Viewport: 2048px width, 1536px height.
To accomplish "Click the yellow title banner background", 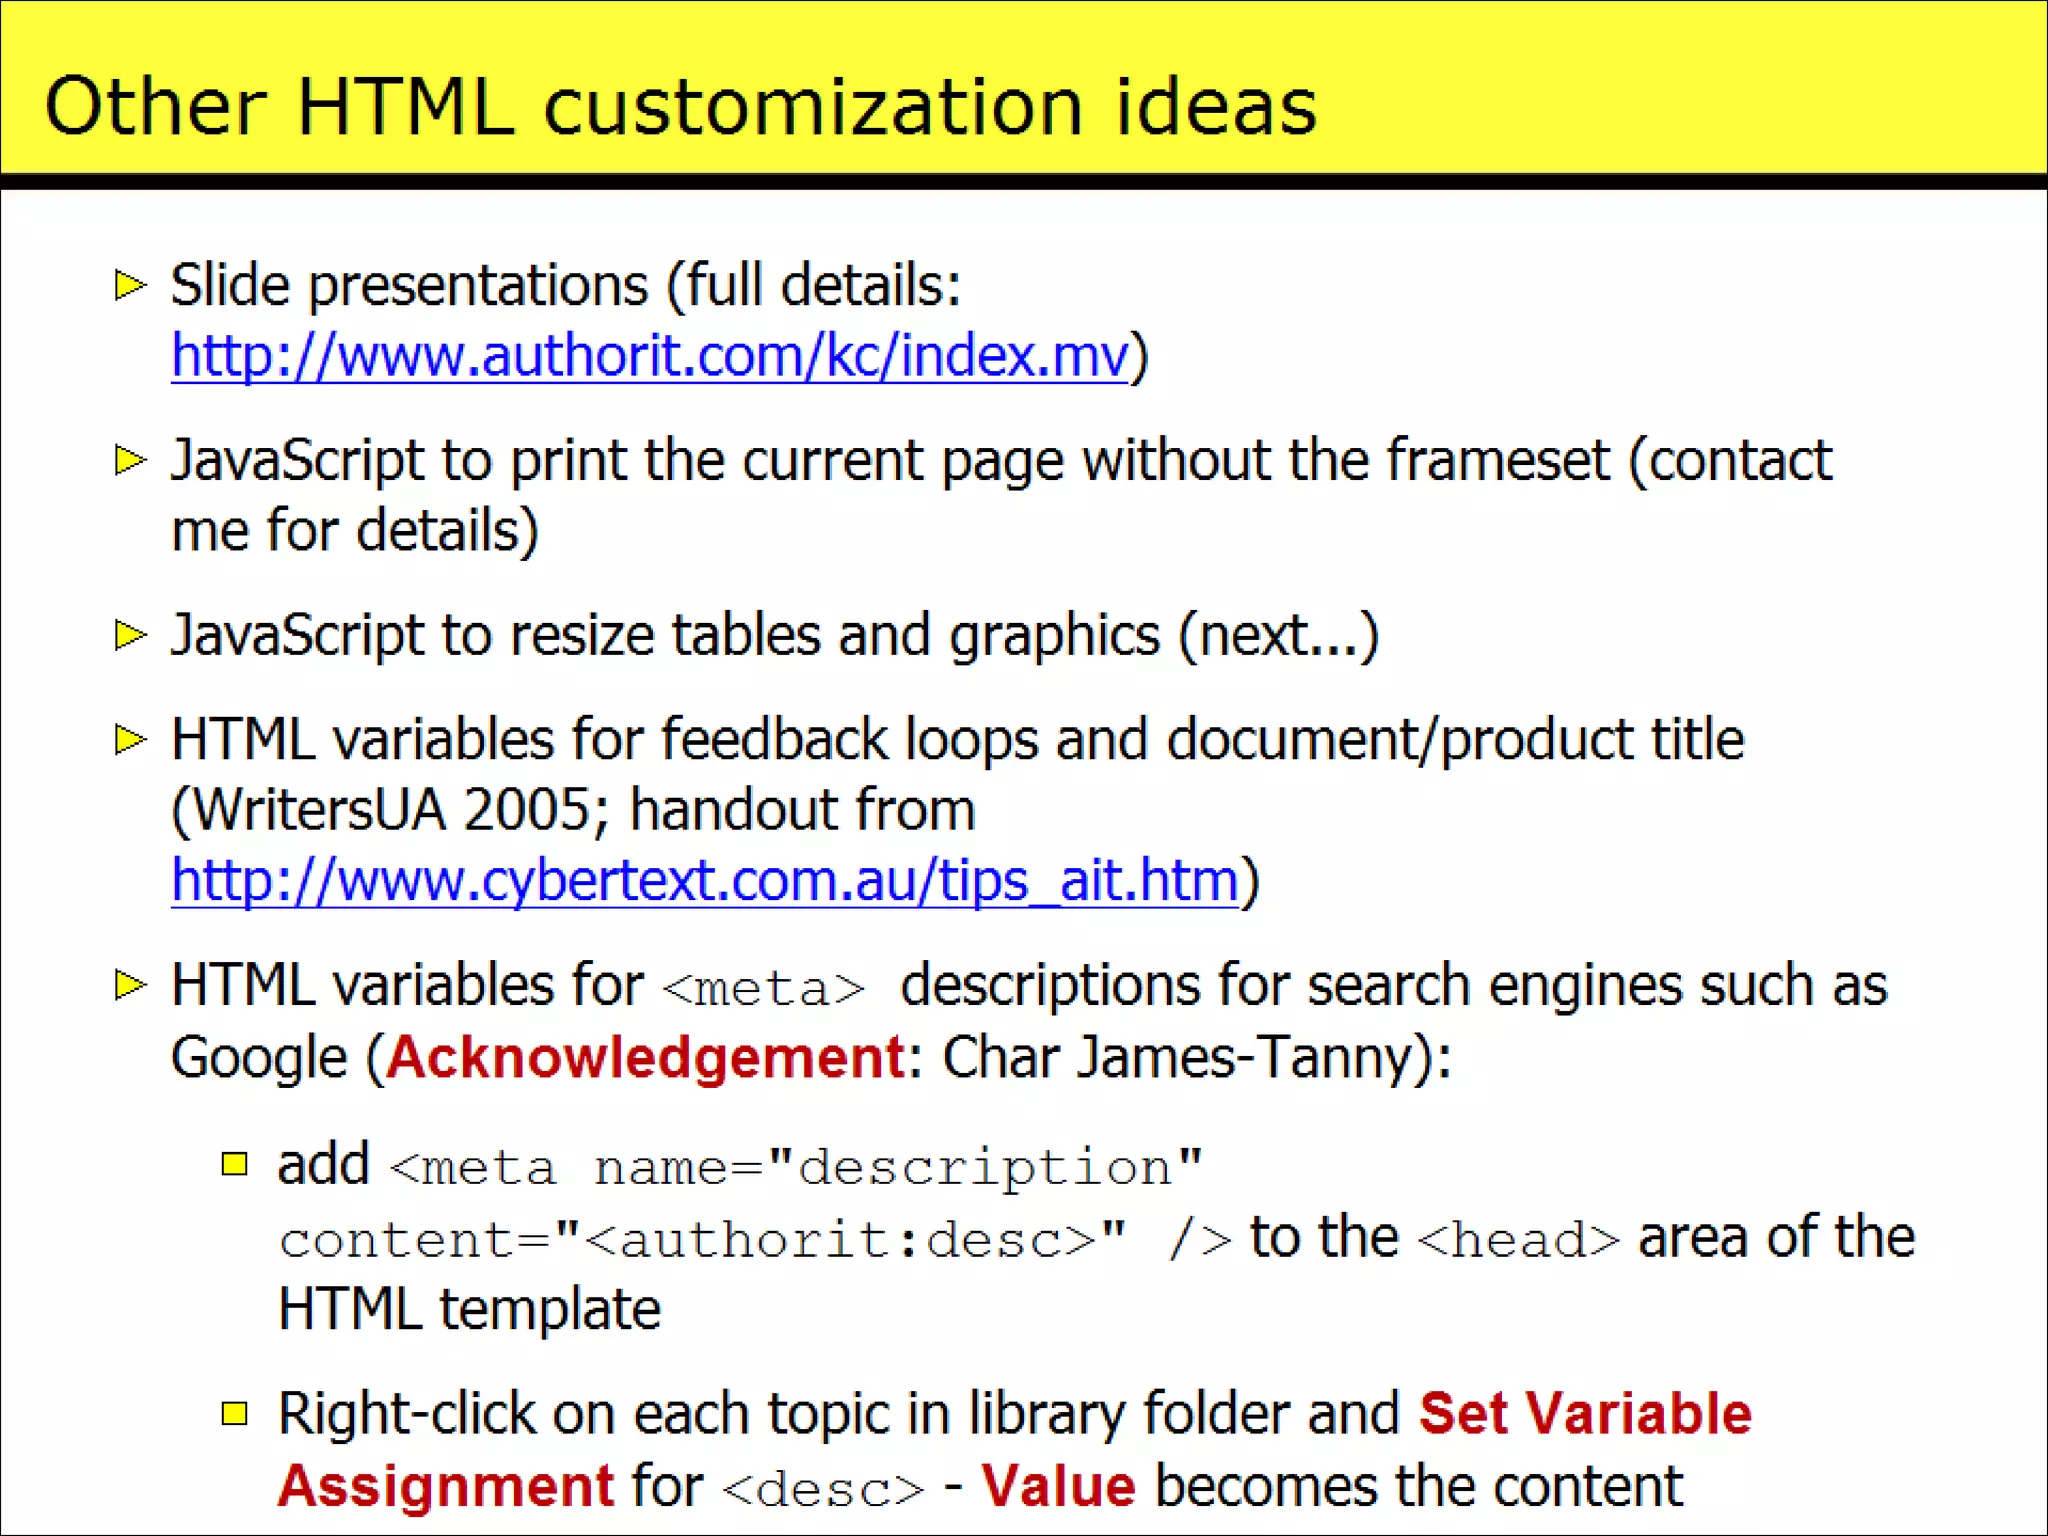I will 1700,90.
